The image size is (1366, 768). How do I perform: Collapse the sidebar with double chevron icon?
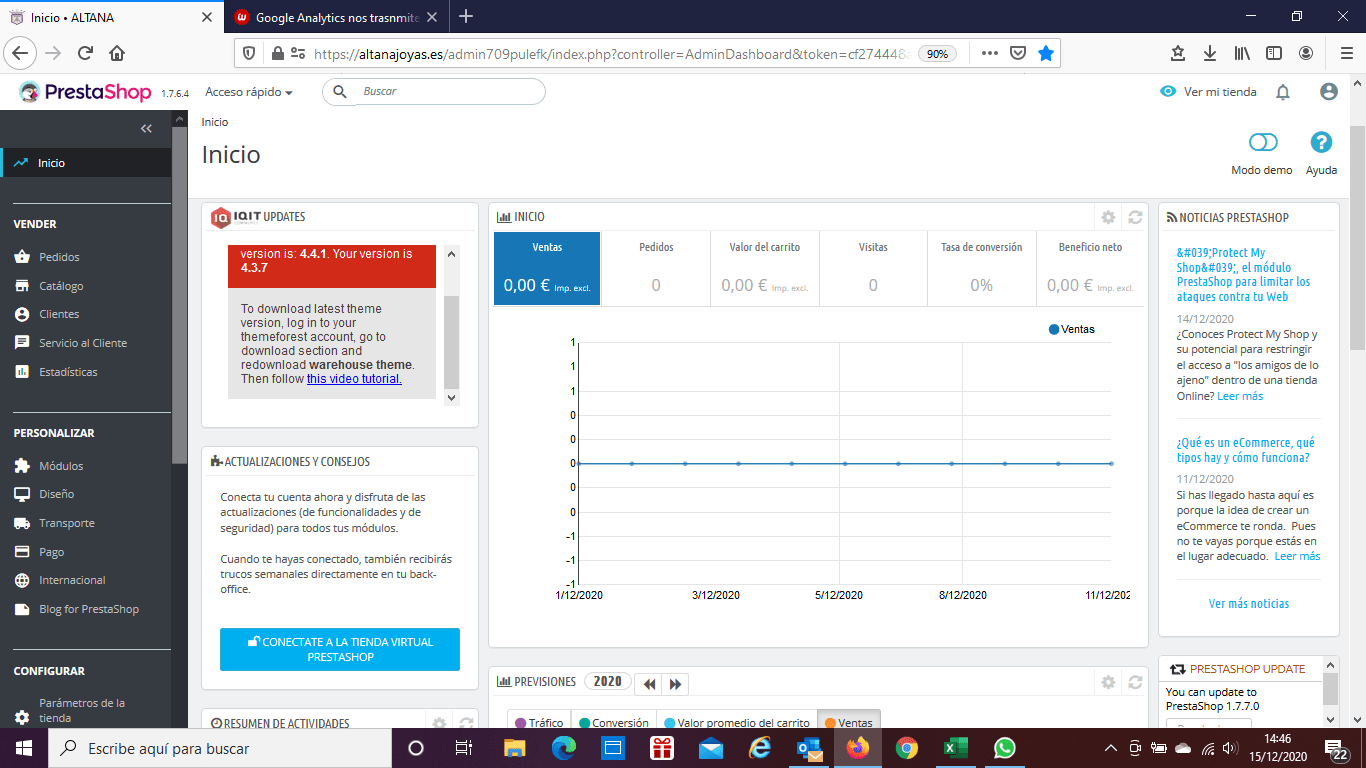point(146,129)
